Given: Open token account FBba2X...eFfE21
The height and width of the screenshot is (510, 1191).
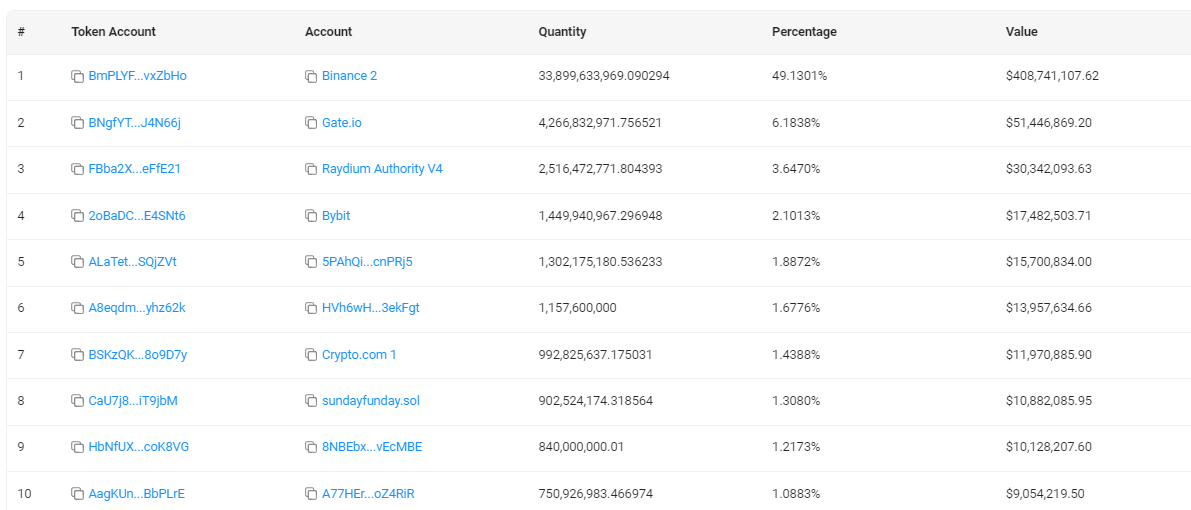Looking at the screenshot, I should (134, 169).
